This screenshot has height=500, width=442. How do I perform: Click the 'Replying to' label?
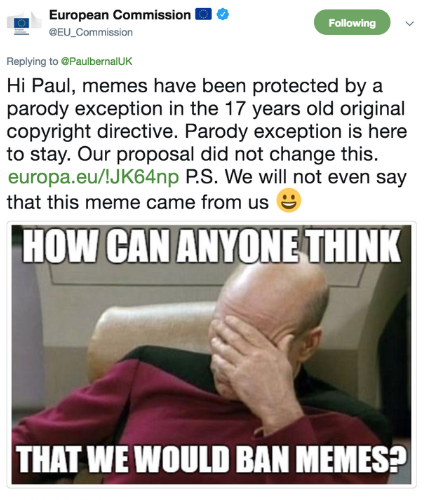pos(32,61)
